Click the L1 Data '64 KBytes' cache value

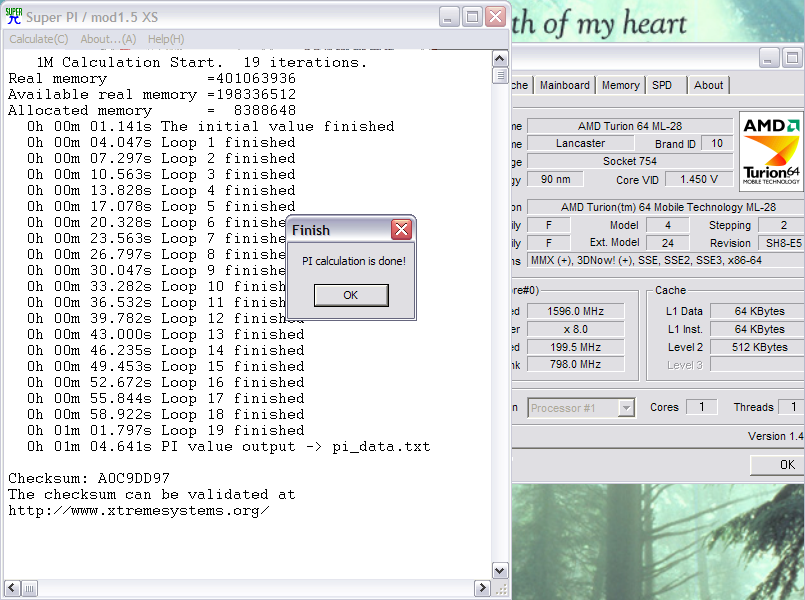tap(758, 311)
